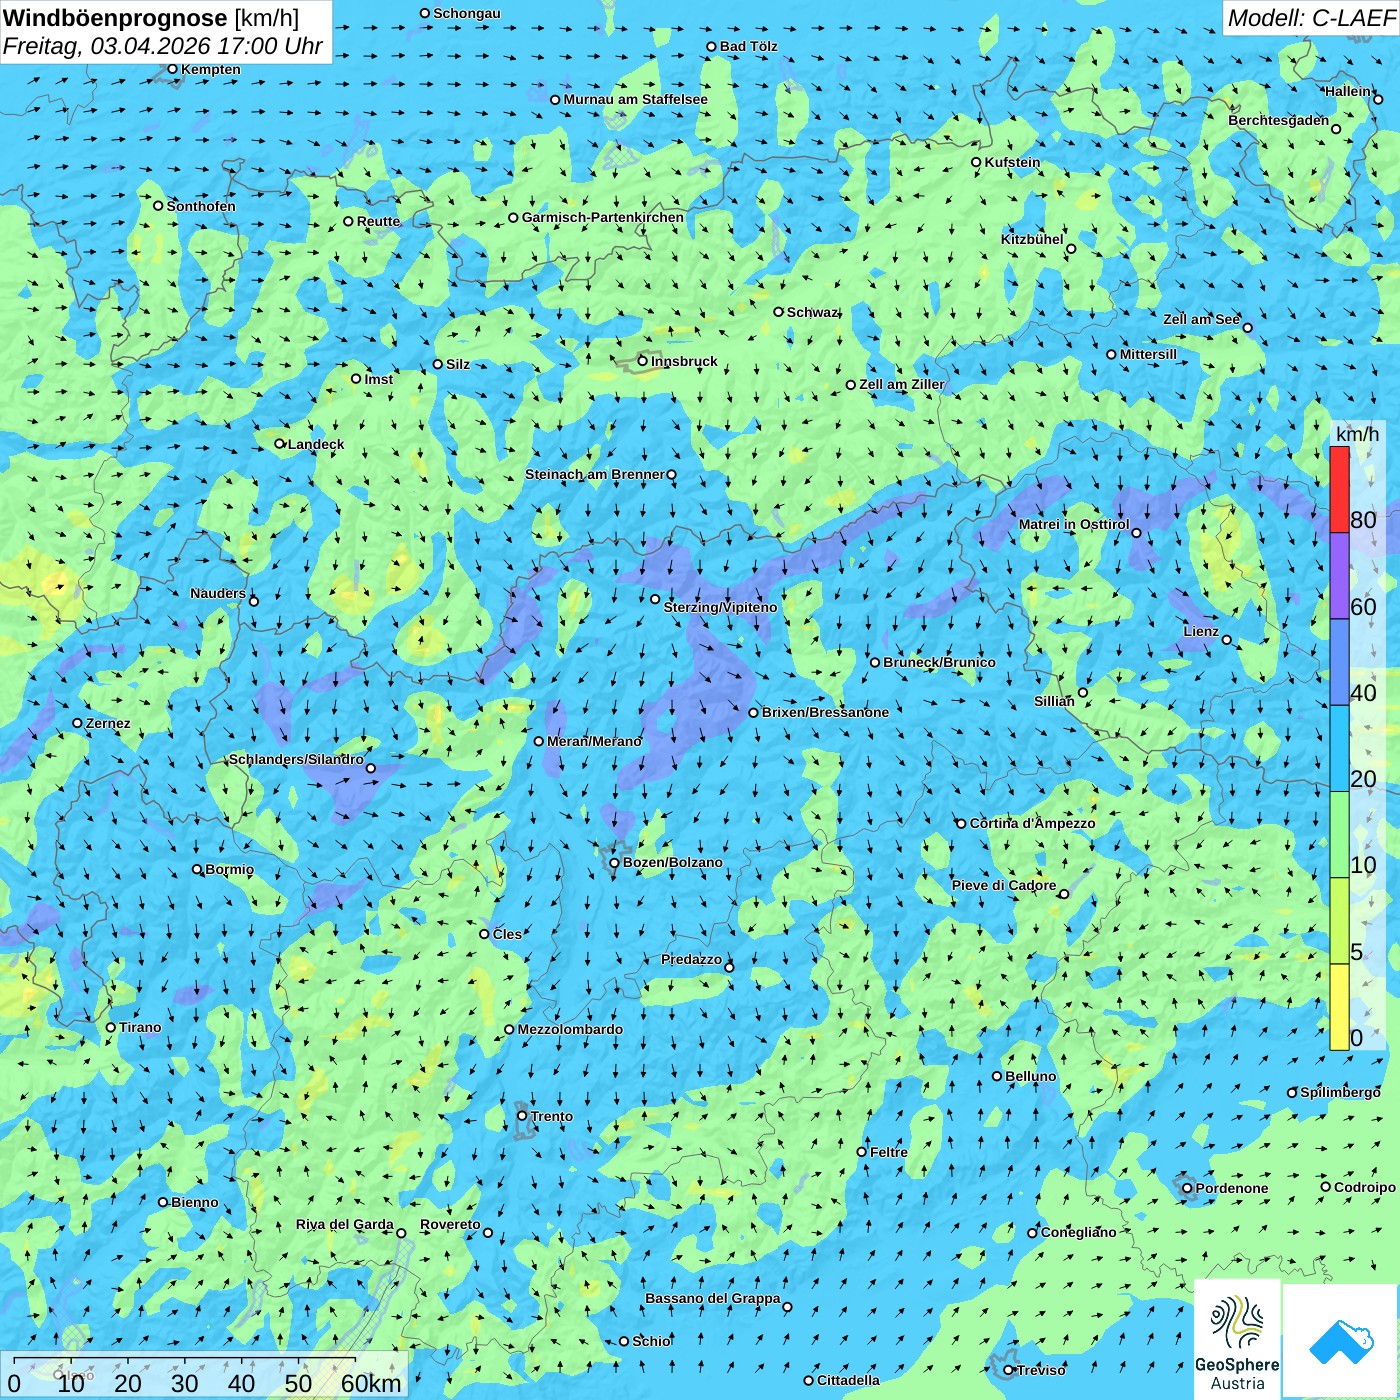Click the purple 60 km/h legend segment
This screenshot has width=1400, height=1400.
tap(1339, 576)
